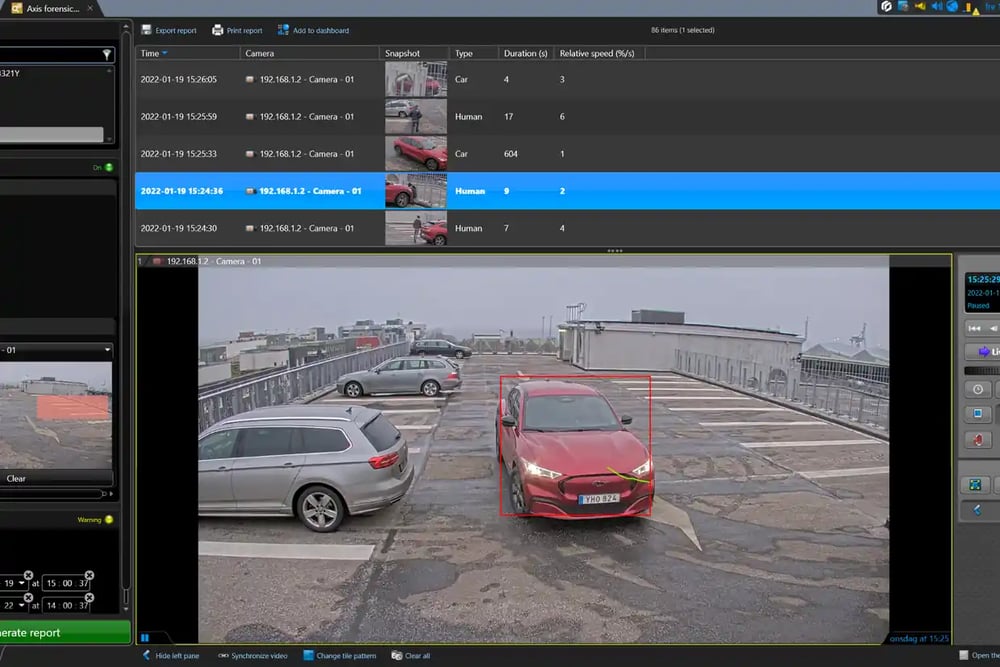Image resolution: width=1000 pixels, height=667 pixels.
Task: Select the row with duration 604
Action: (568, 154)
